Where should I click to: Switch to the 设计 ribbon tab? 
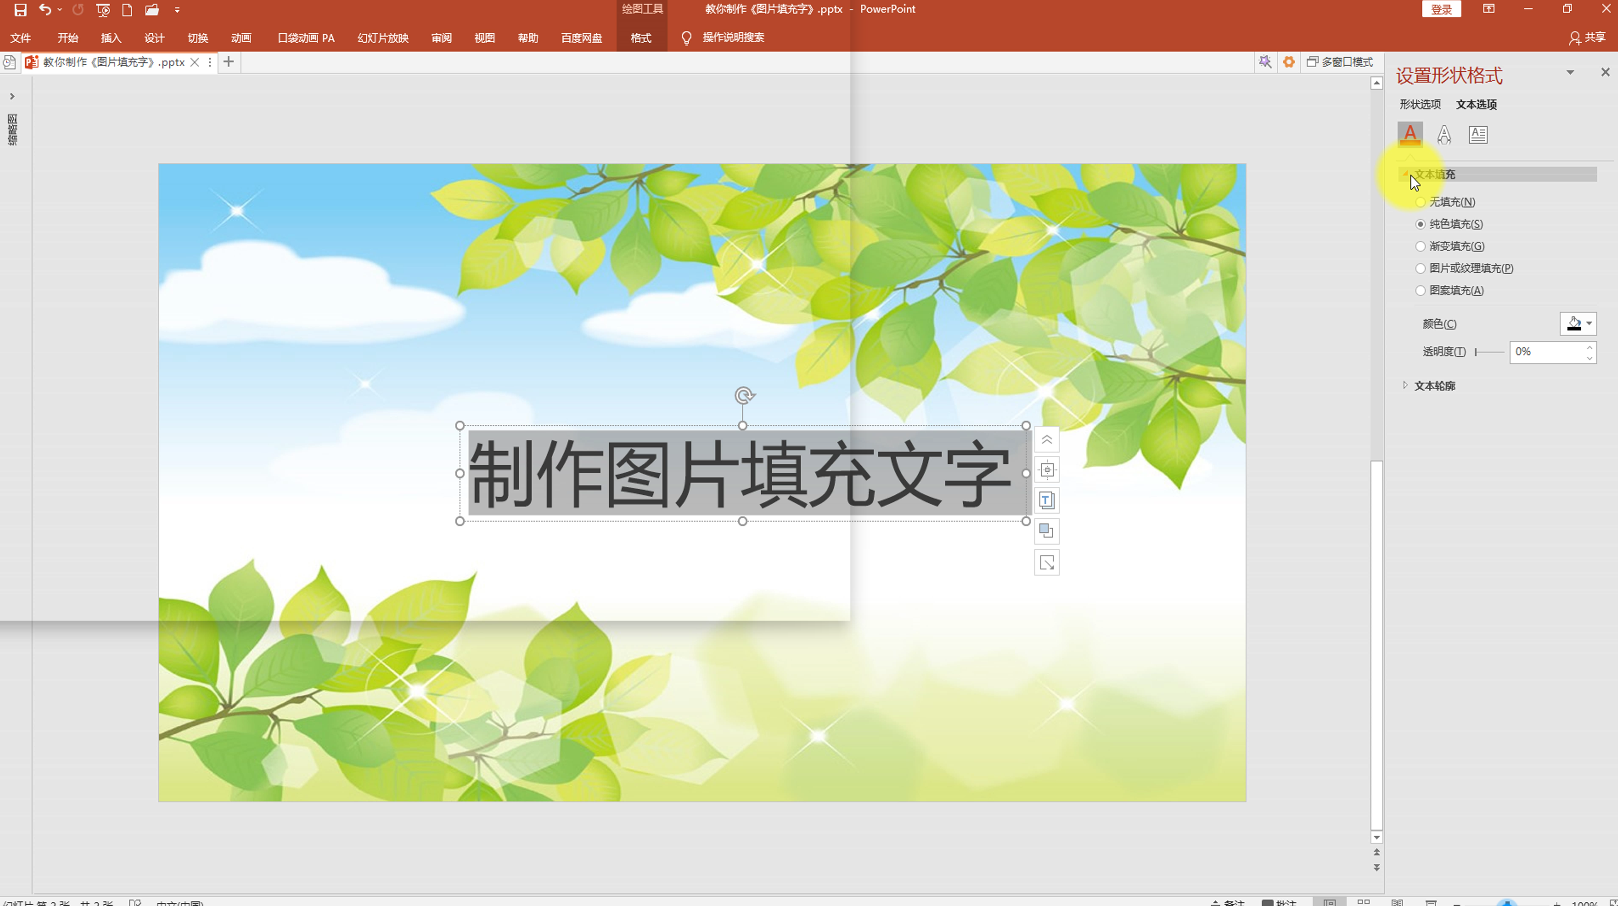(154, 38)
